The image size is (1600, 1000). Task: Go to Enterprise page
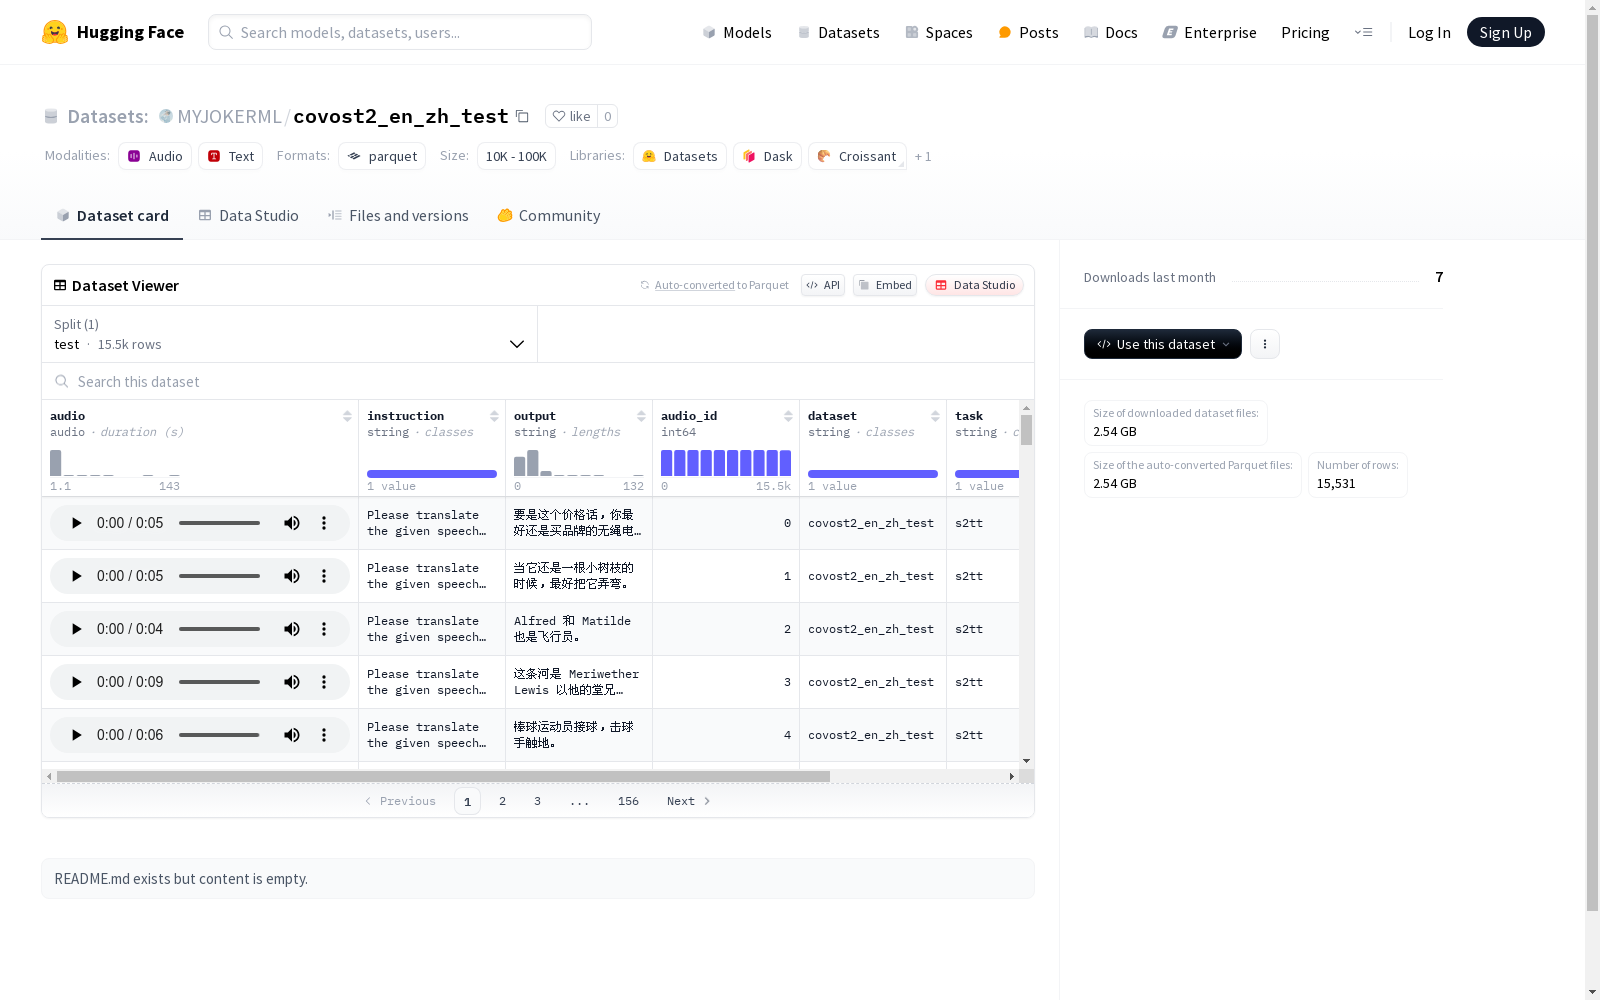point(1210,33)
